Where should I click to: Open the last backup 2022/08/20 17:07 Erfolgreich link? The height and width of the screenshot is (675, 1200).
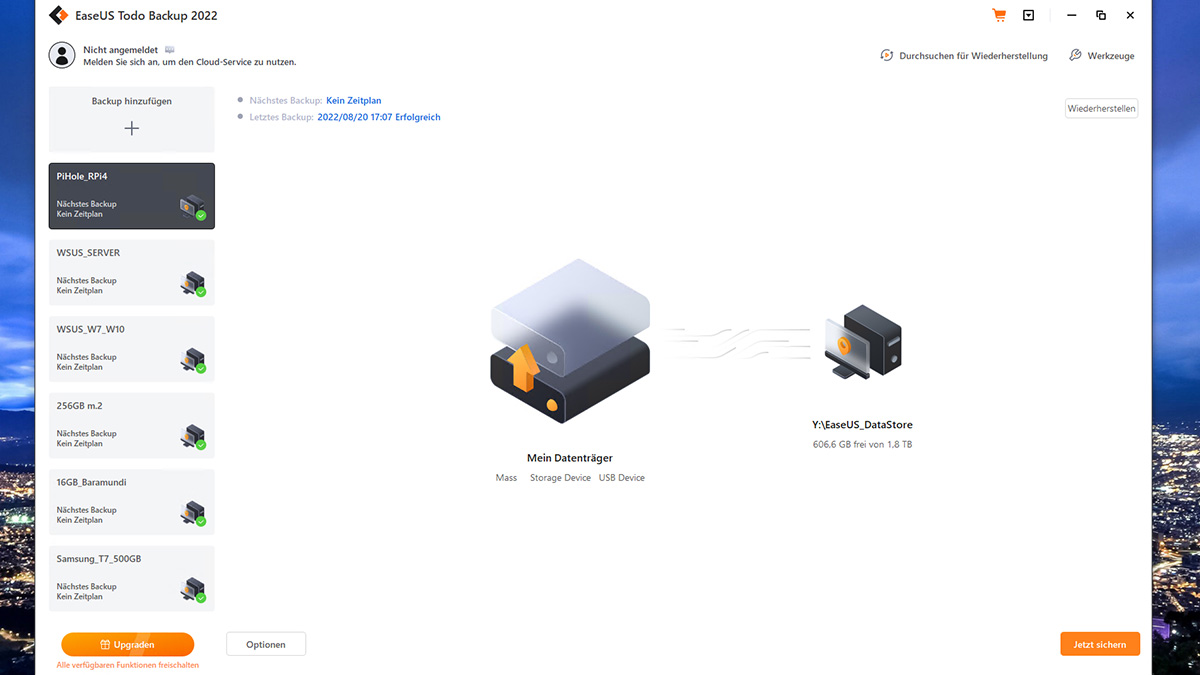tap(379, 117)
